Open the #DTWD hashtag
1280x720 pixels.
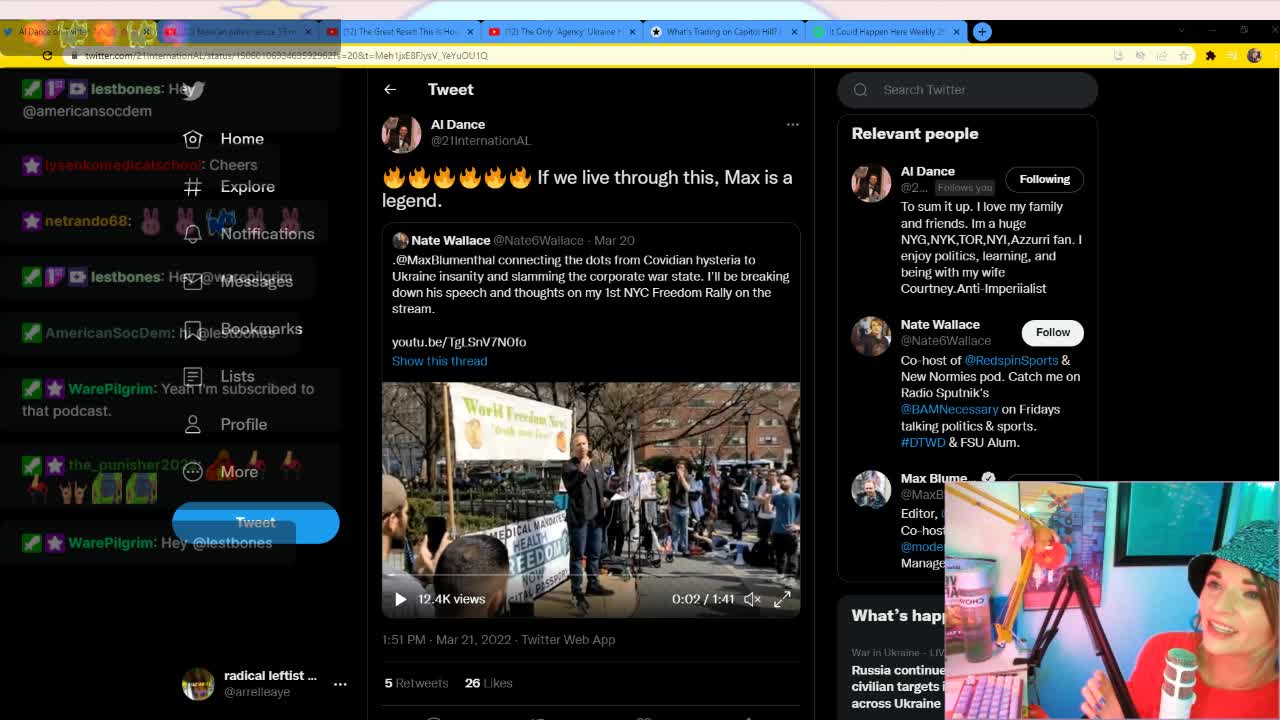click(x=923, y=442)
